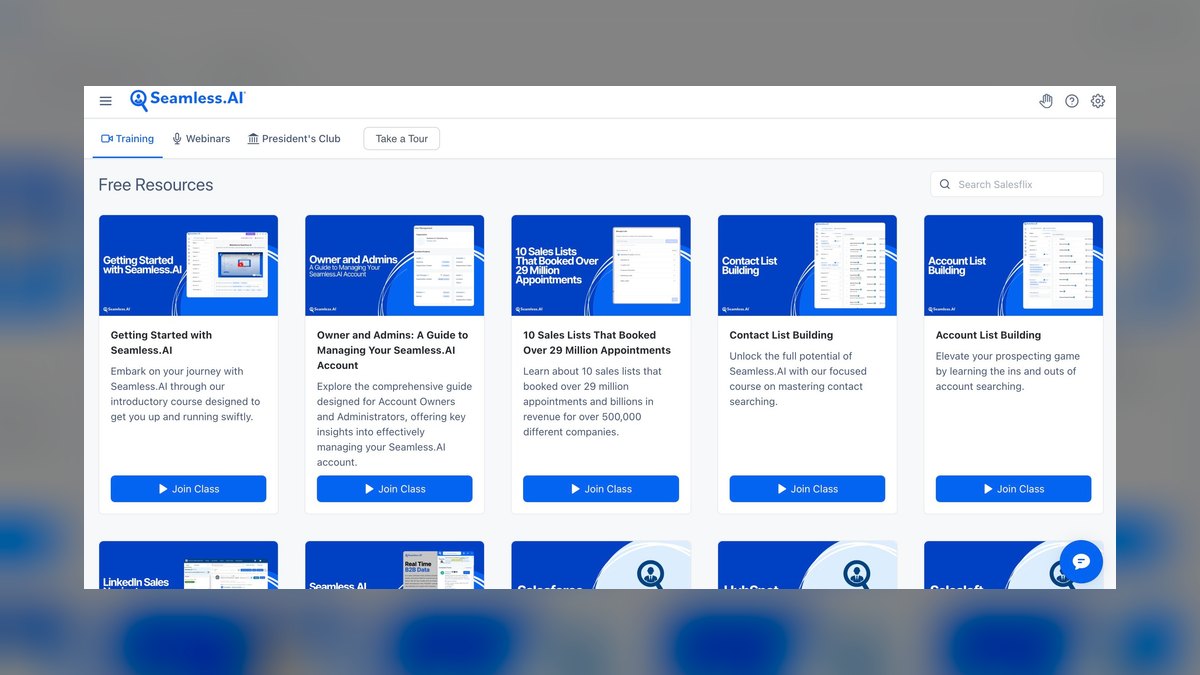Open the settings gear icon

pyautogui.click(x=1098, y=101)
